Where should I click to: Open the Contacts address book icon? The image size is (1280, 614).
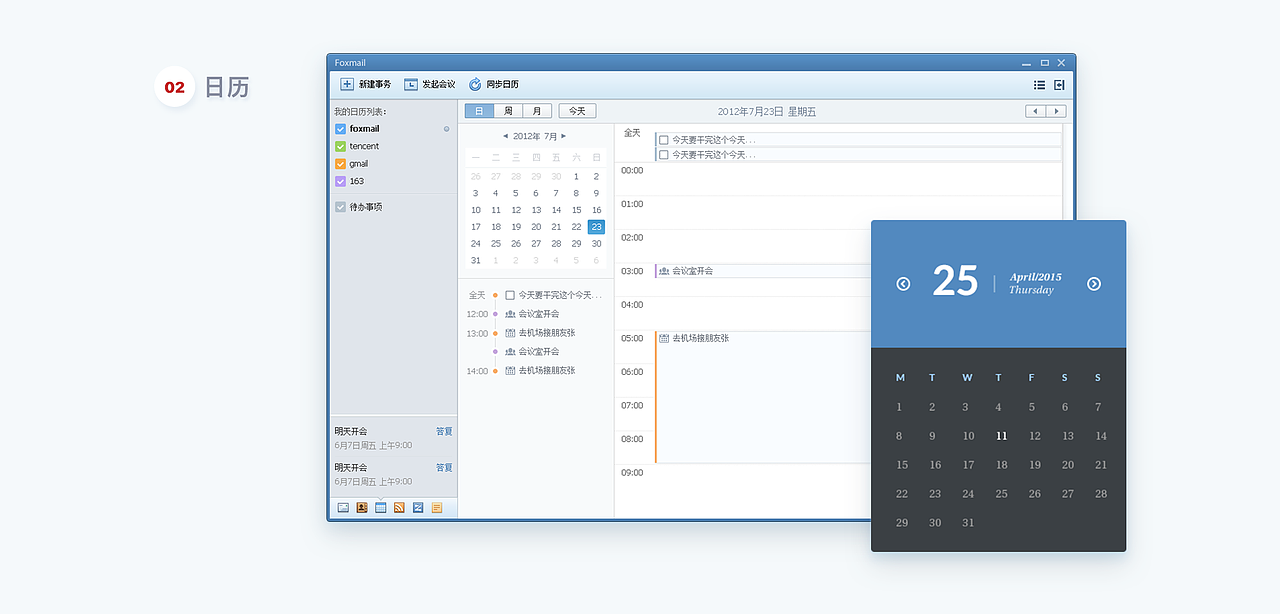362,508
